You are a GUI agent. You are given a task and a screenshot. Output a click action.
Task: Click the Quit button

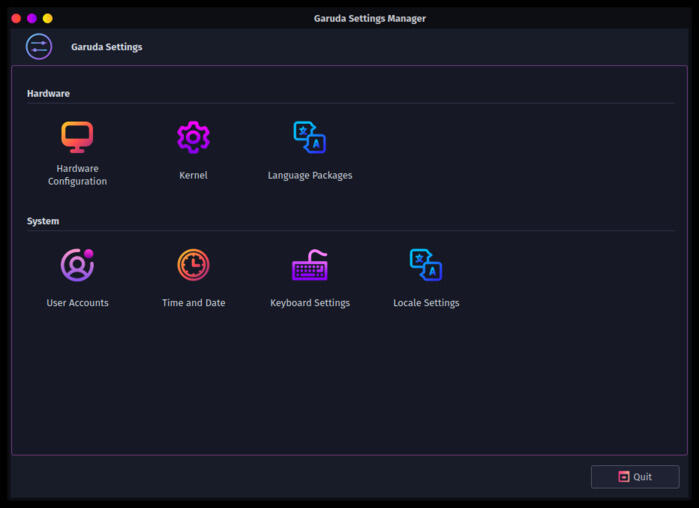click(x=635, y=477)
